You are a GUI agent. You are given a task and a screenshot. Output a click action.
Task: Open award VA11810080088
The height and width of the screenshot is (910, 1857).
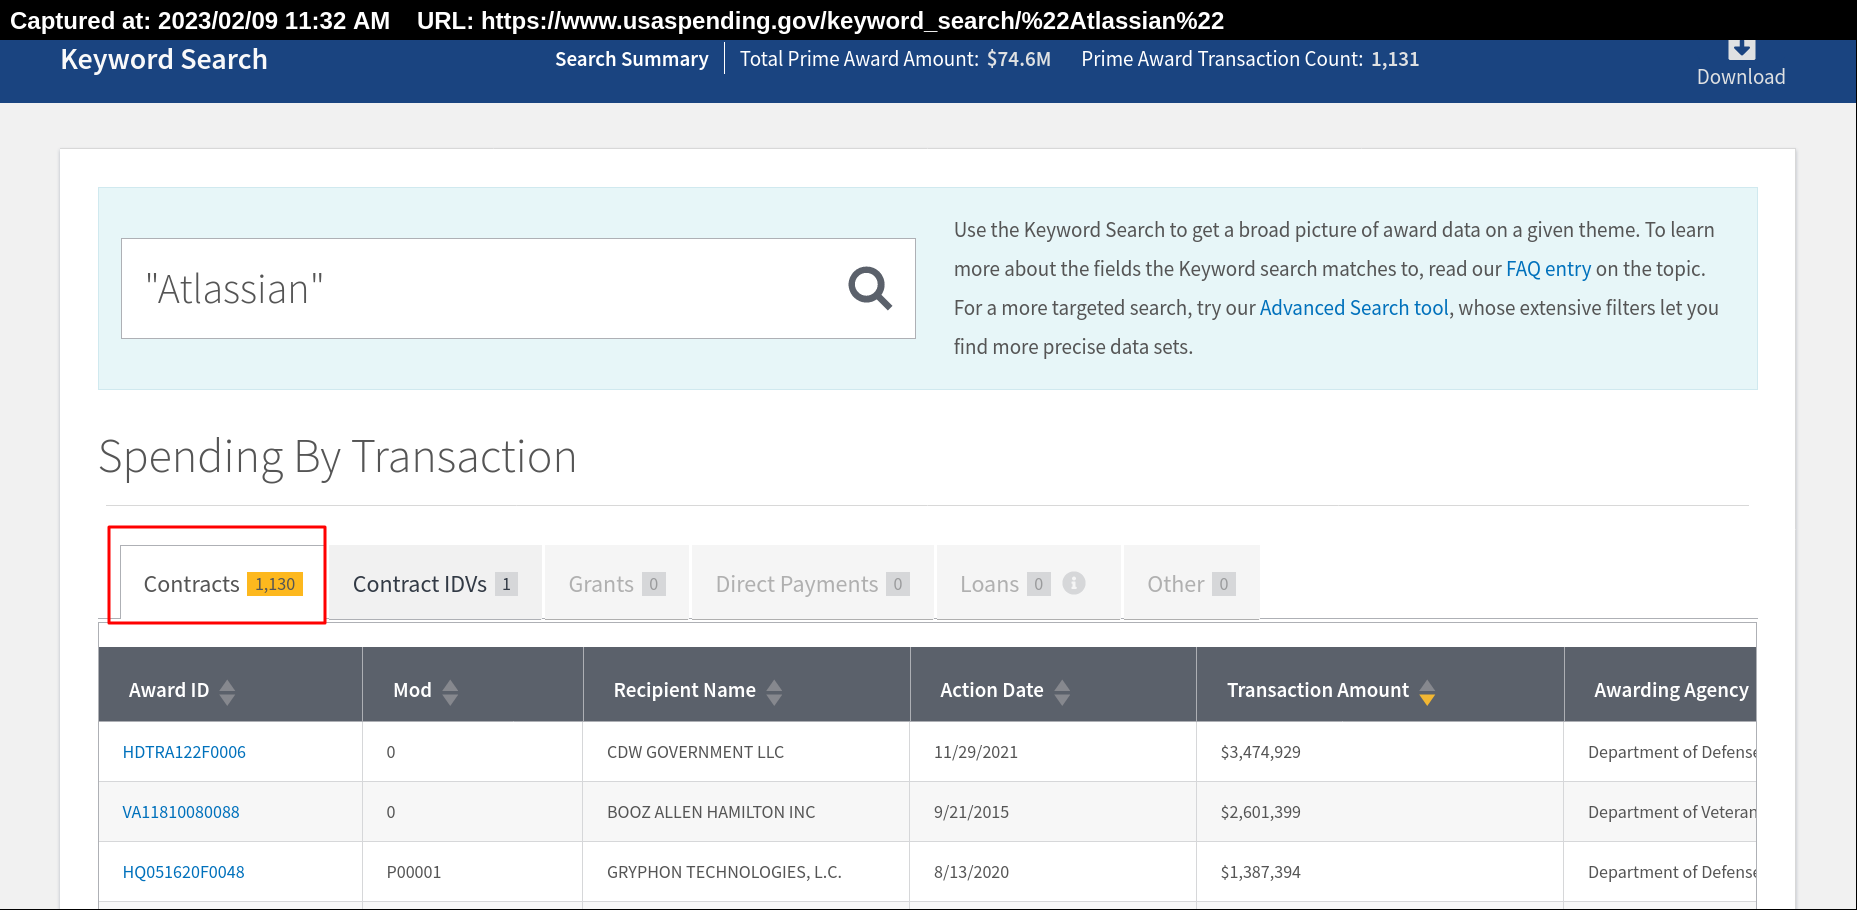(181, 812)
